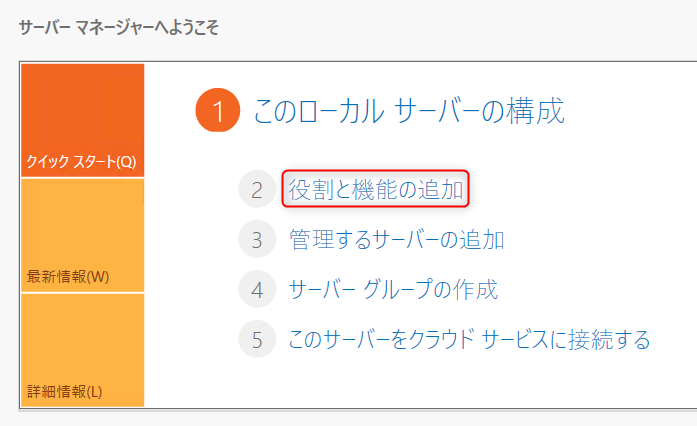Click the gray number 2 circle
This screenshot has height=426, width=697.
click(x=257, y=189)
